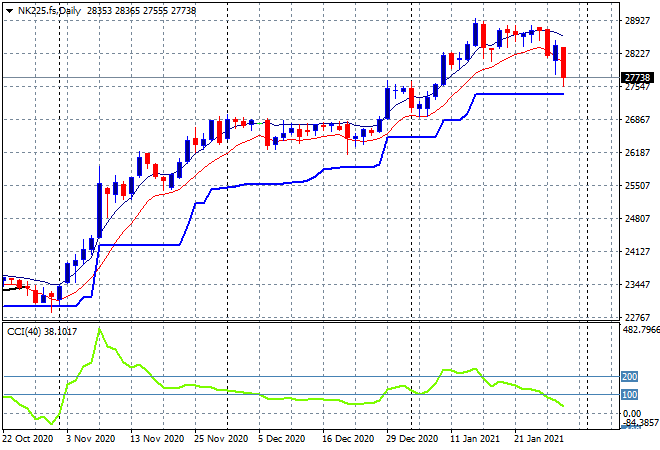
Task: Click the CCI 0.00 level label
Action: point(632,414)
